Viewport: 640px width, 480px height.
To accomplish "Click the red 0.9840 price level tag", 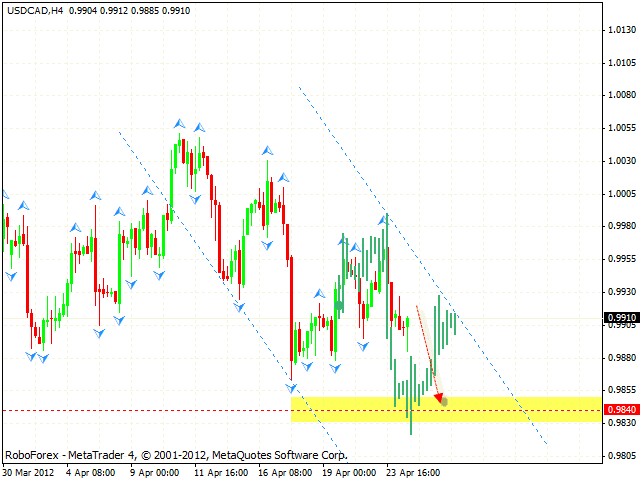I will pos(621,410).
